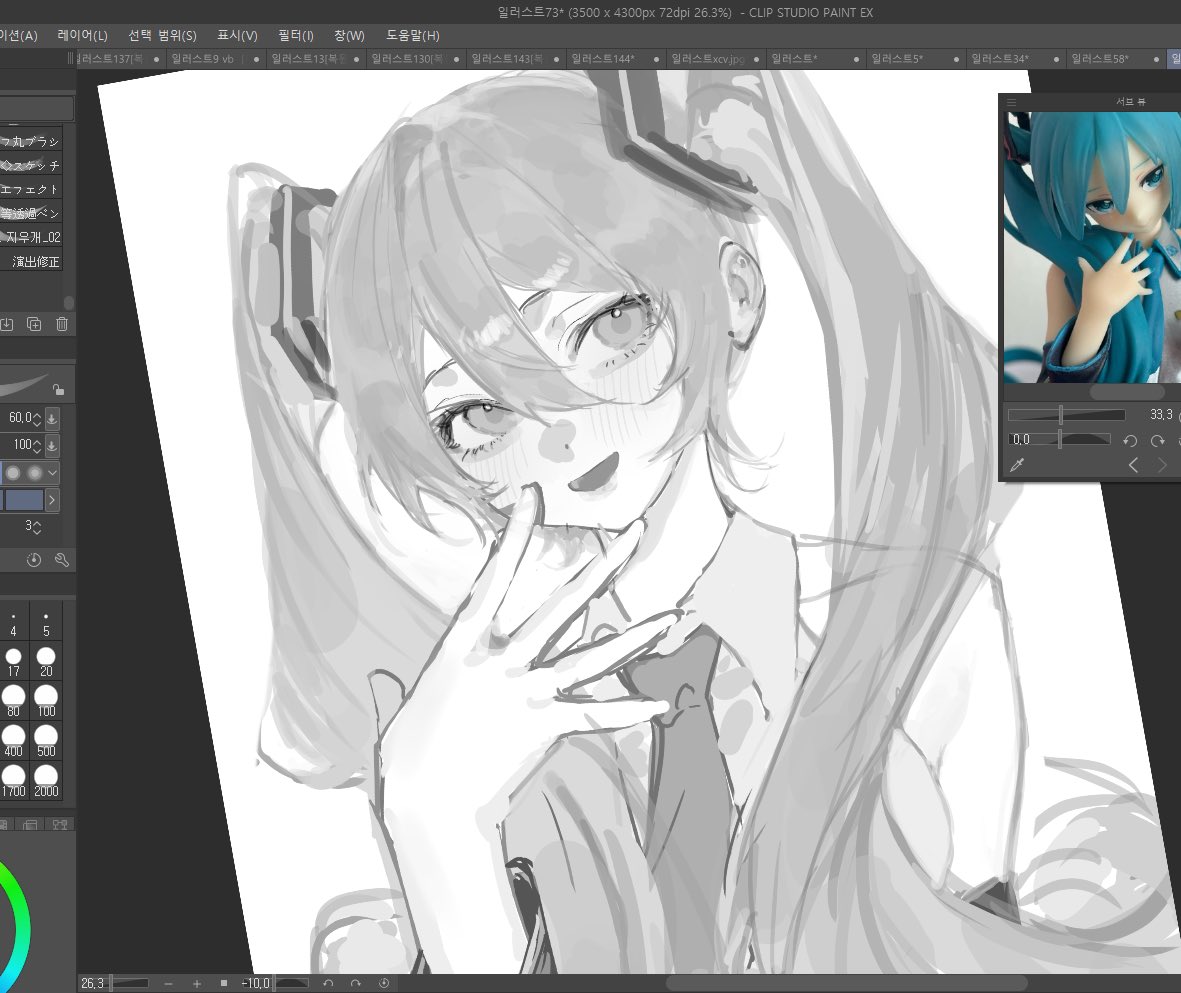Open the 선택 범위(S) menu
Screen dimensions: 1181x993
(162, 35)
